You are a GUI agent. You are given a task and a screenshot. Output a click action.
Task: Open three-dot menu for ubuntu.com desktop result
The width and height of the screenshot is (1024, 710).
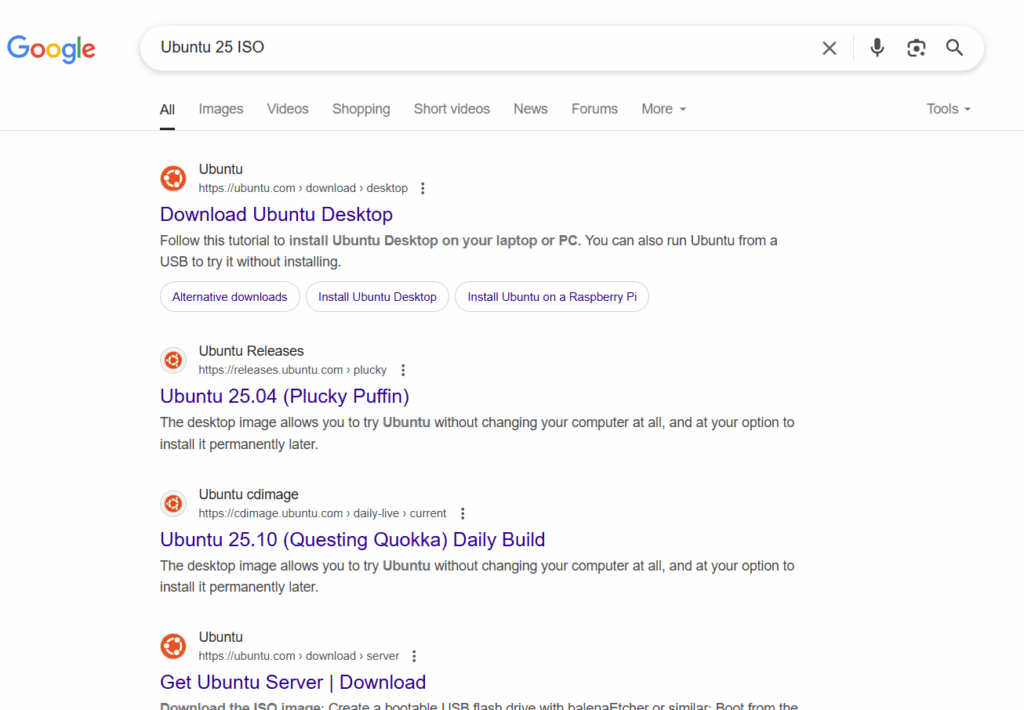click(x=423, y=188)
